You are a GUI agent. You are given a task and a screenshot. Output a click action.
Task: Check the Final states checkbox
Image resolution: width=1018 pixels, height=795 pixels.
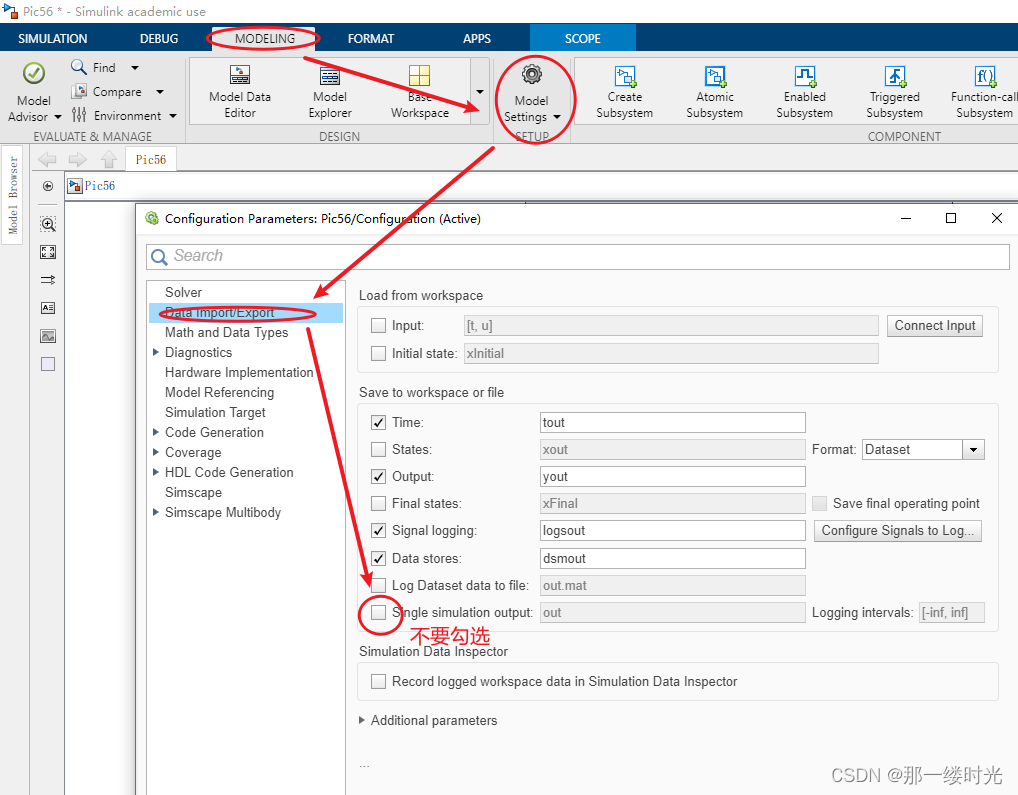click(378, 504)
